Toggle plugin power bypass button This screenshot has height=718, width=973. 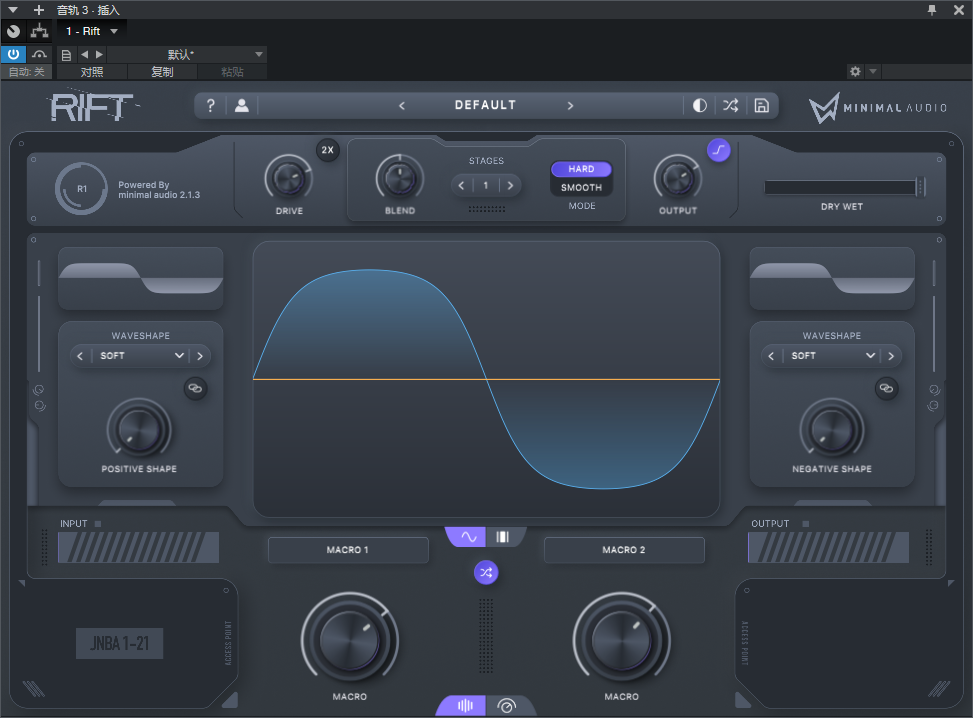13,54
